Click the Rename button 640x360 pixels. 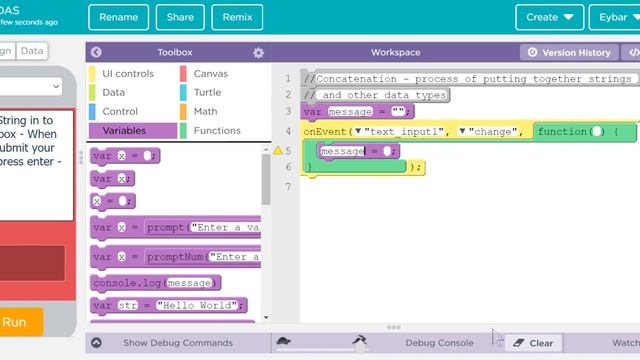118,17
